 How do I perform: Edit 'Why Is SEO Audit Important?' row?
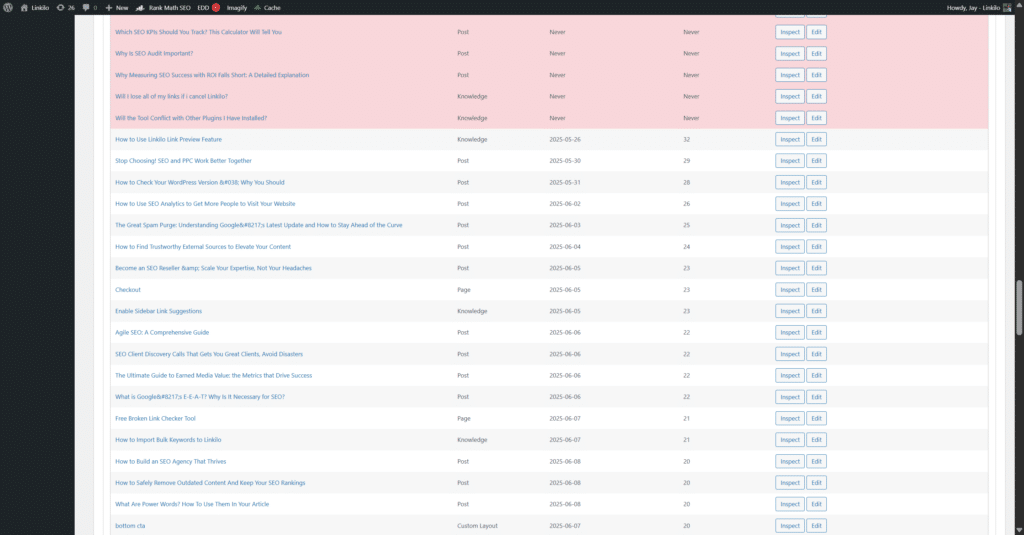[816, 54]
